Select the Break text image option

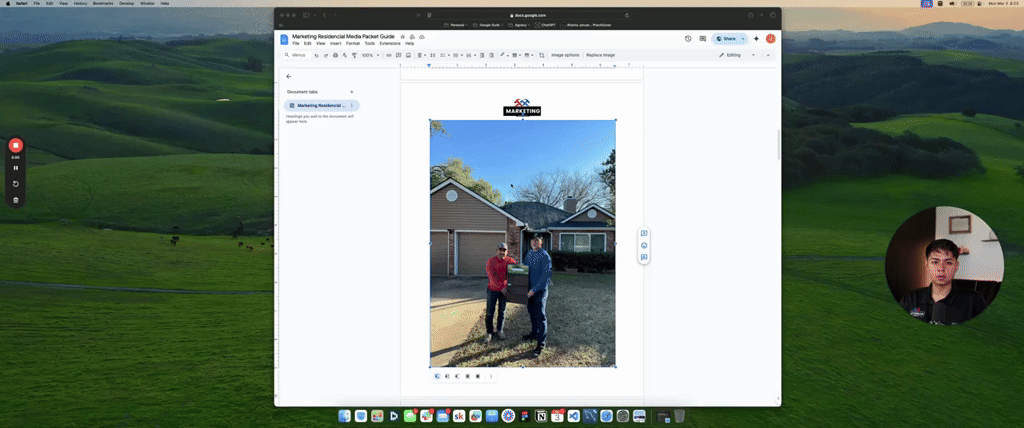click(457, 376)
